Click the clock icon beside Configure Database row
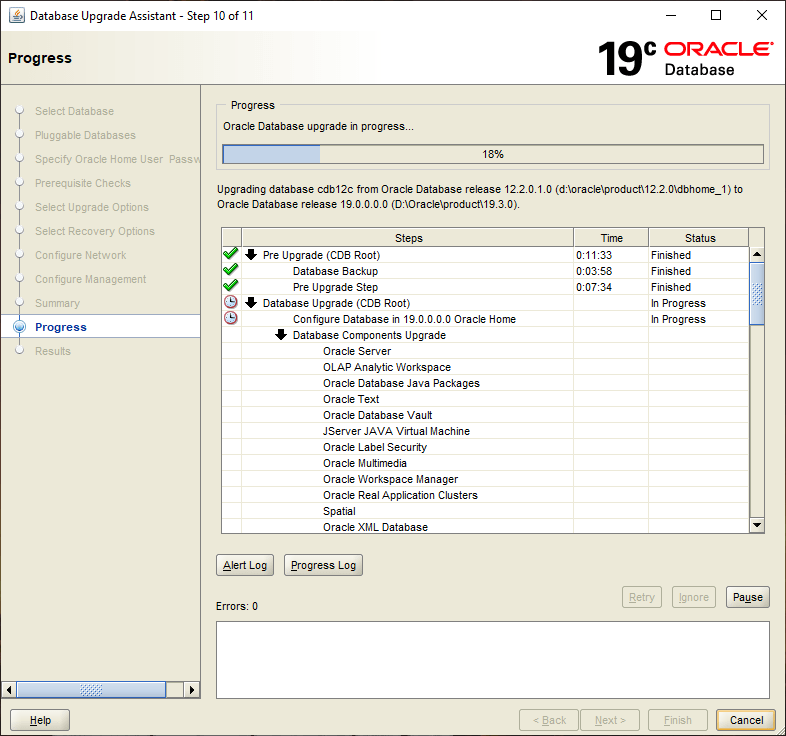This screenshot has width=786, height=736. point(231,318)
